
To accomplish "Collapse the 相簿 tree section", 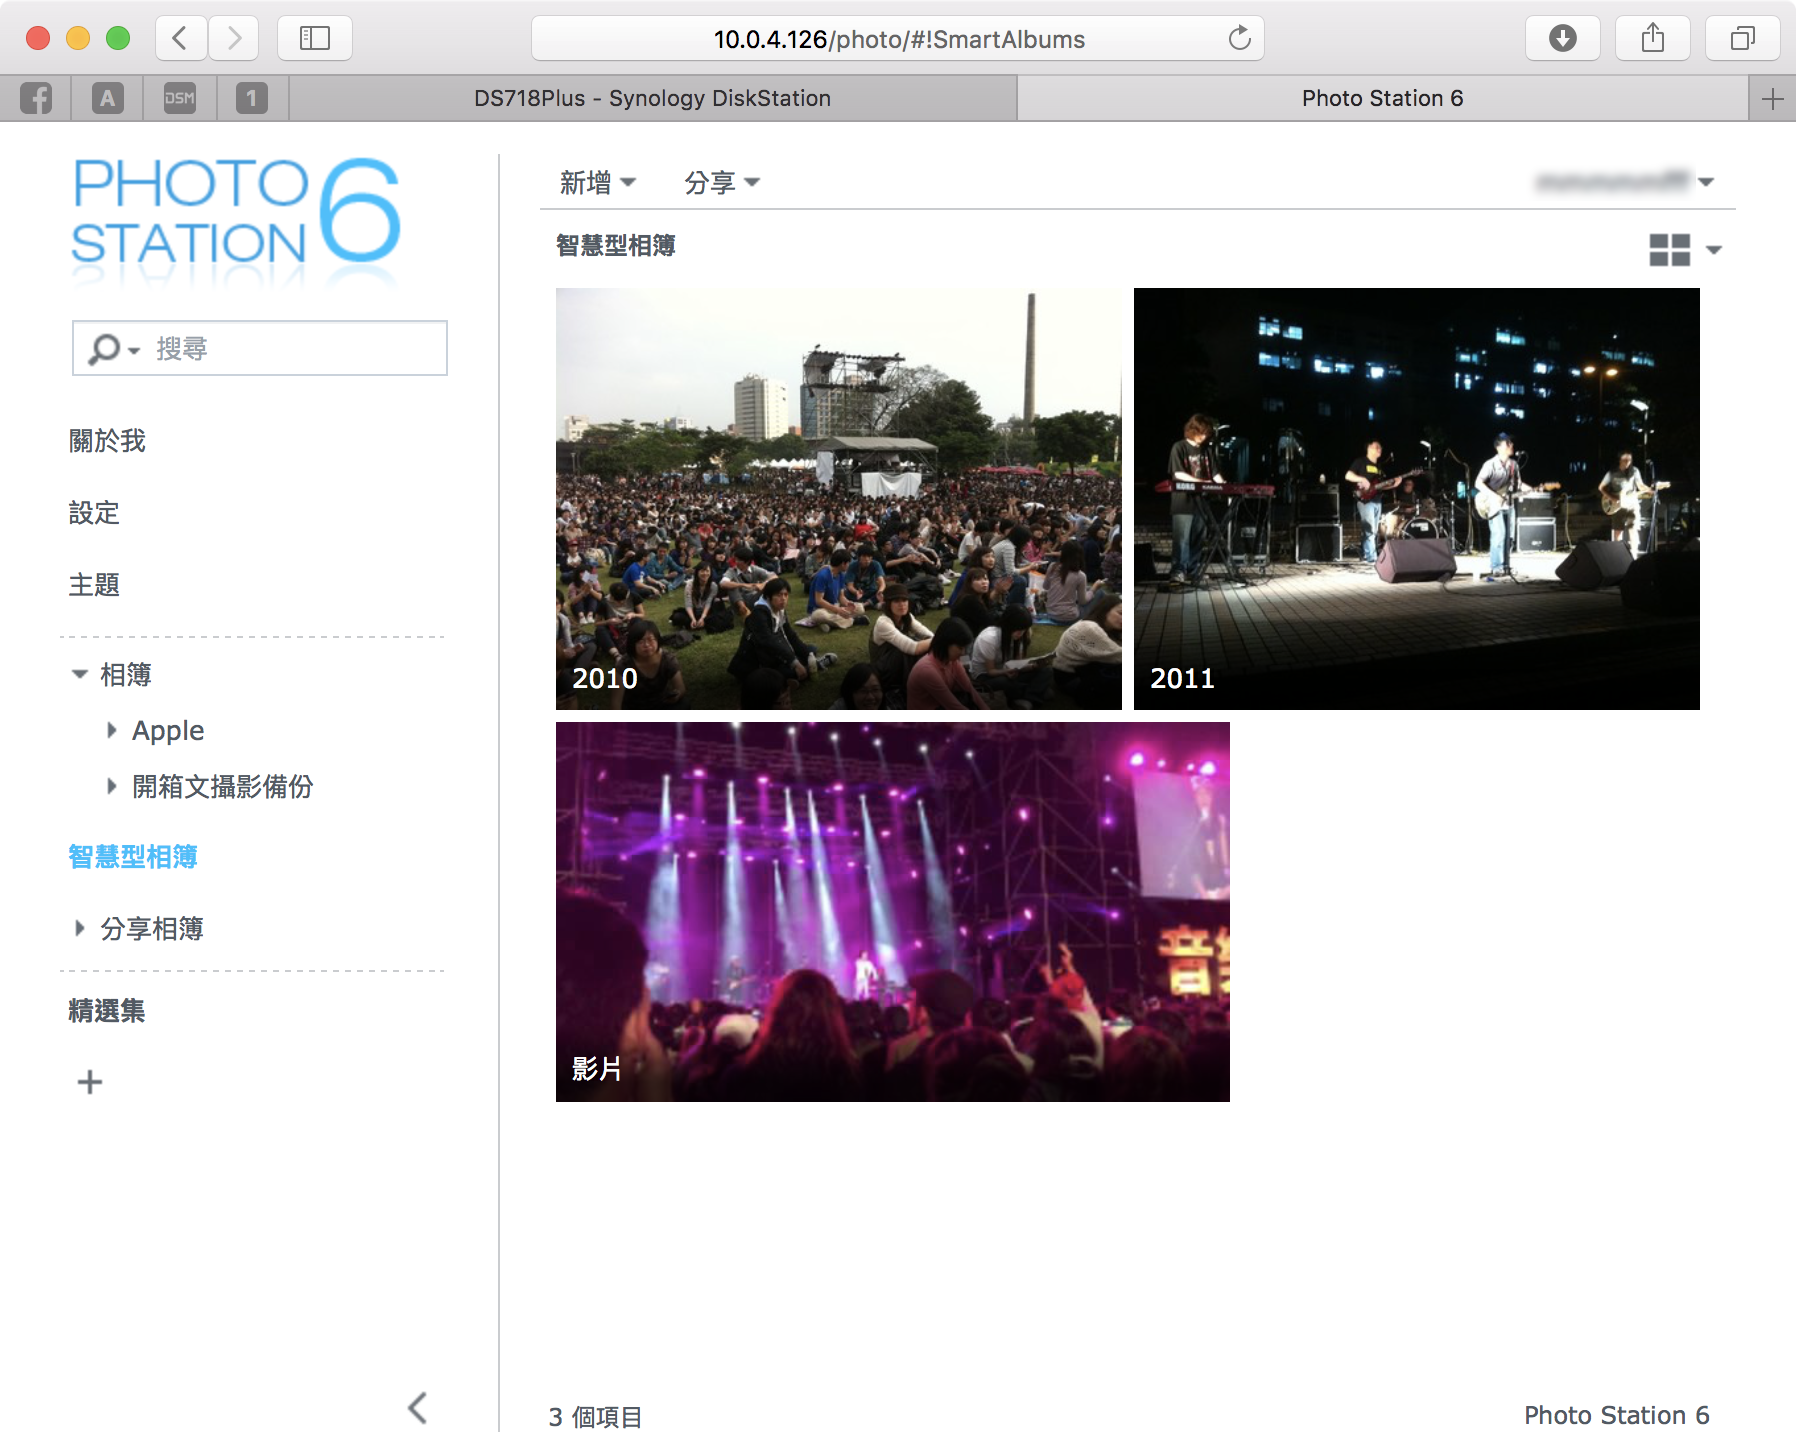I will (x=80, y=675).
